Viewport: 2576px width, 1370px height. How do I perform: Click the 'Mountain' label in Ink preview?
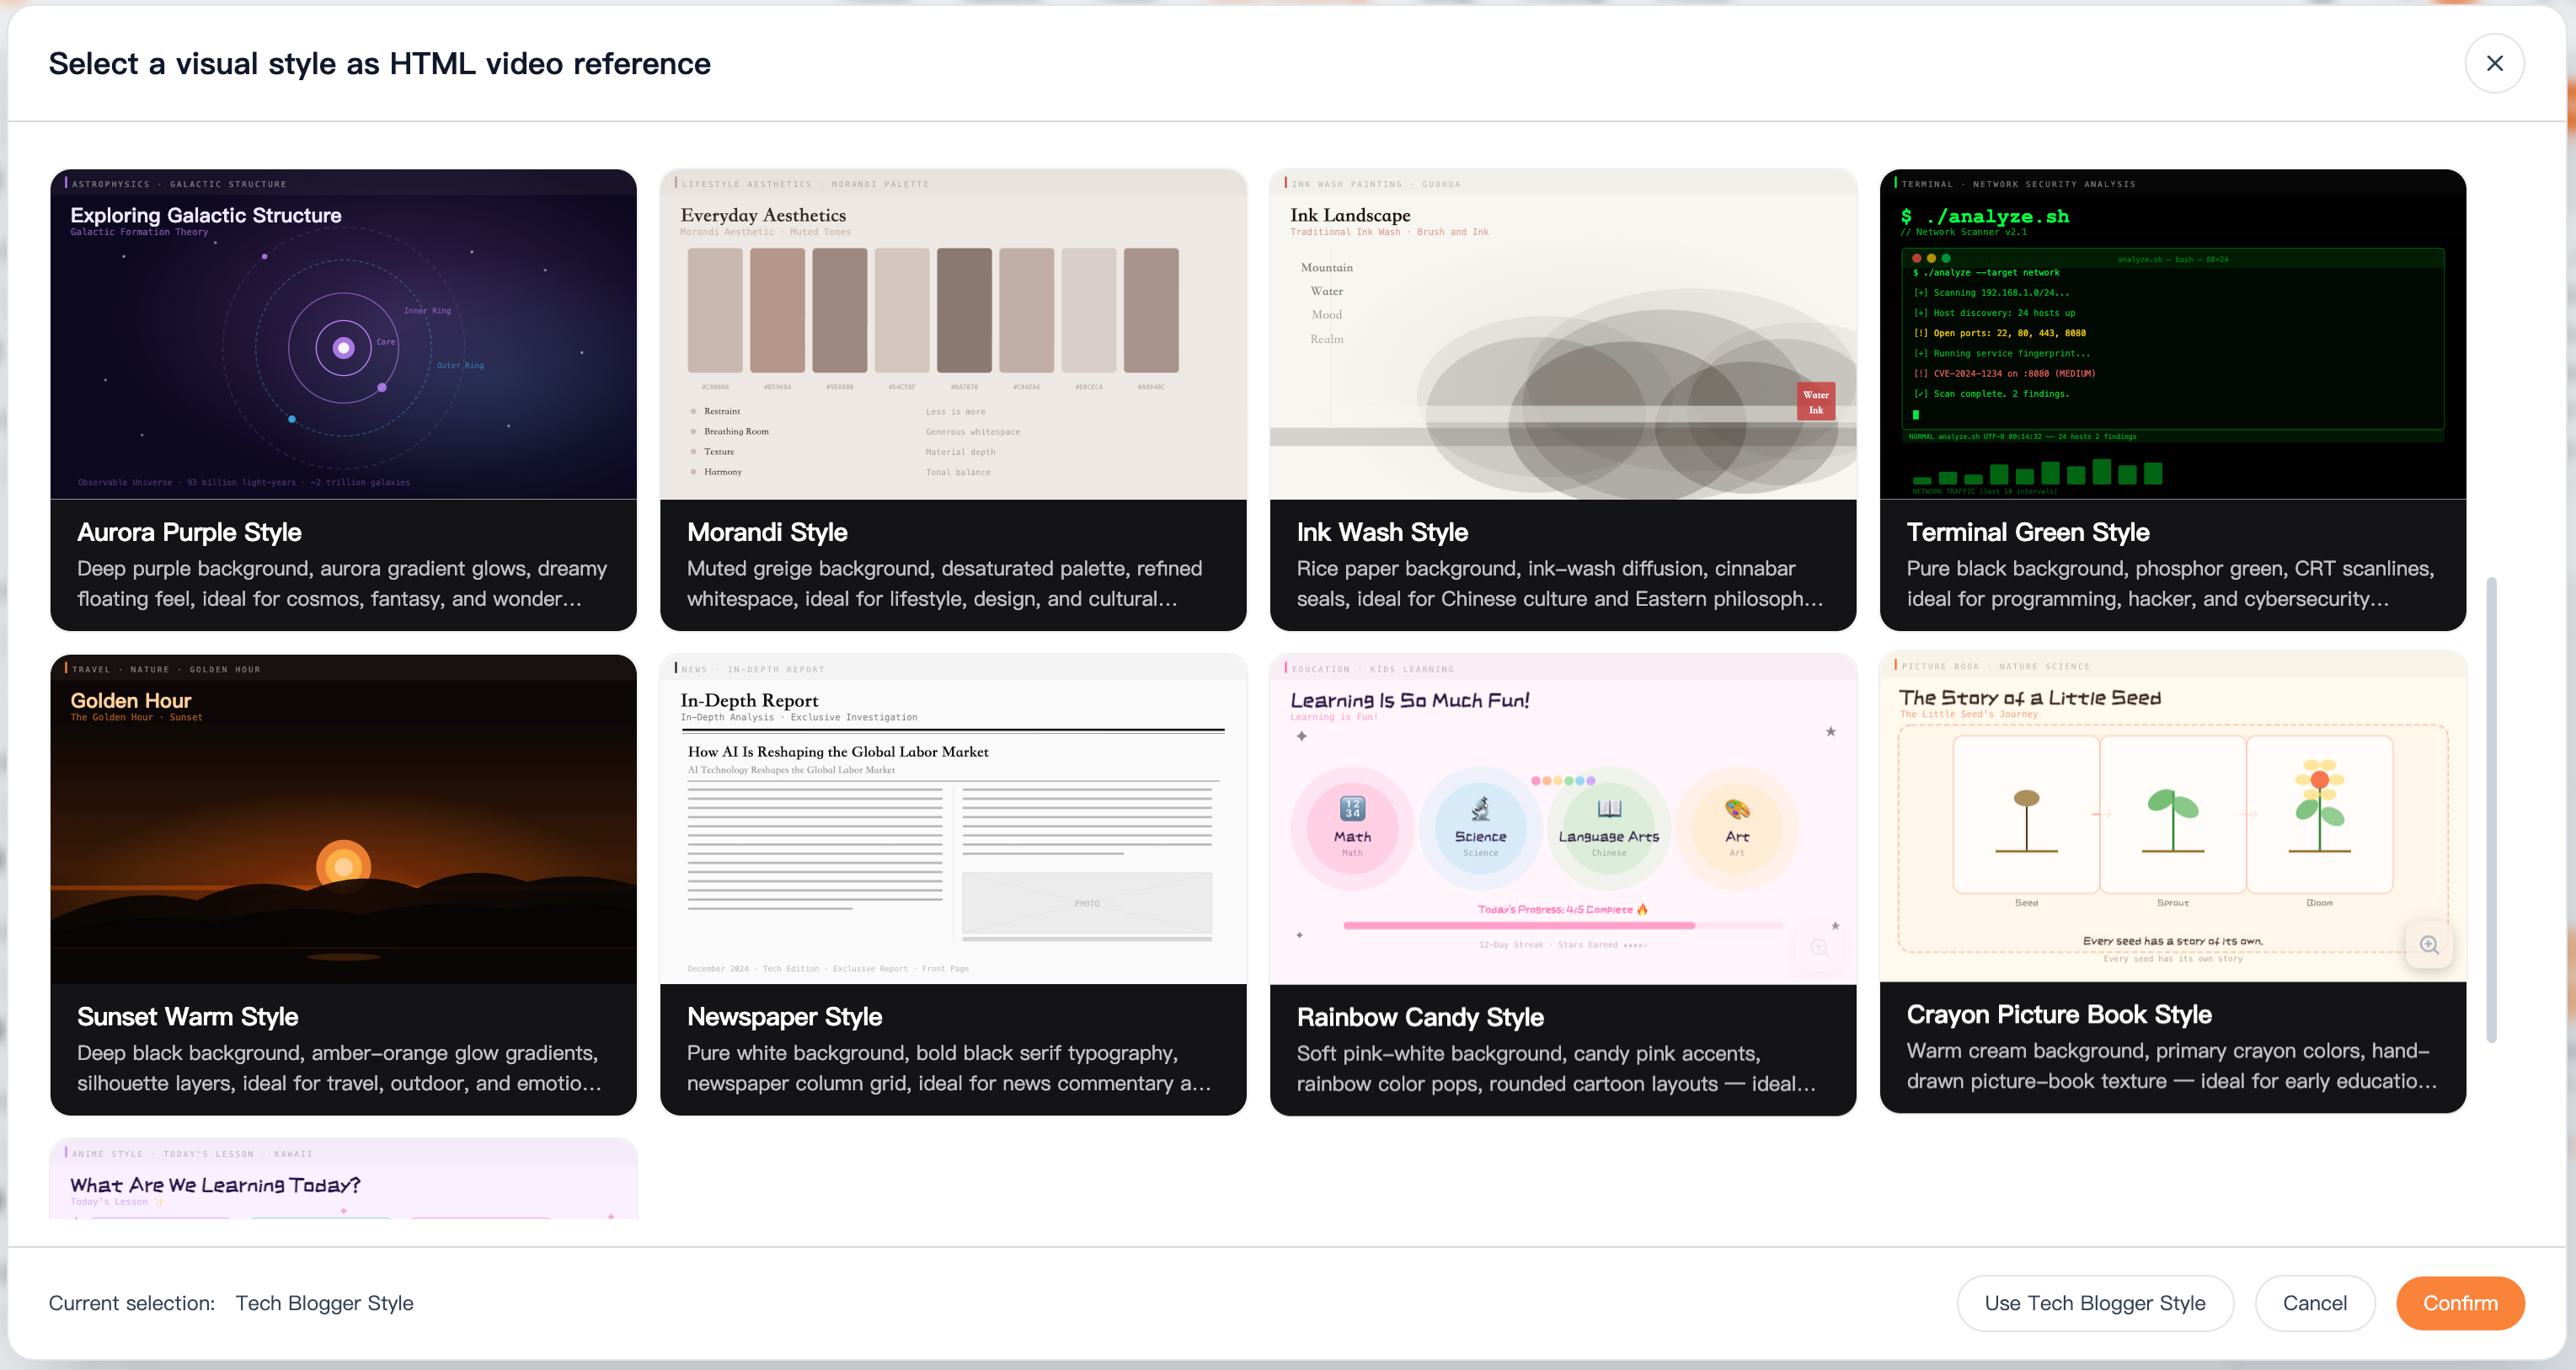1326,267
